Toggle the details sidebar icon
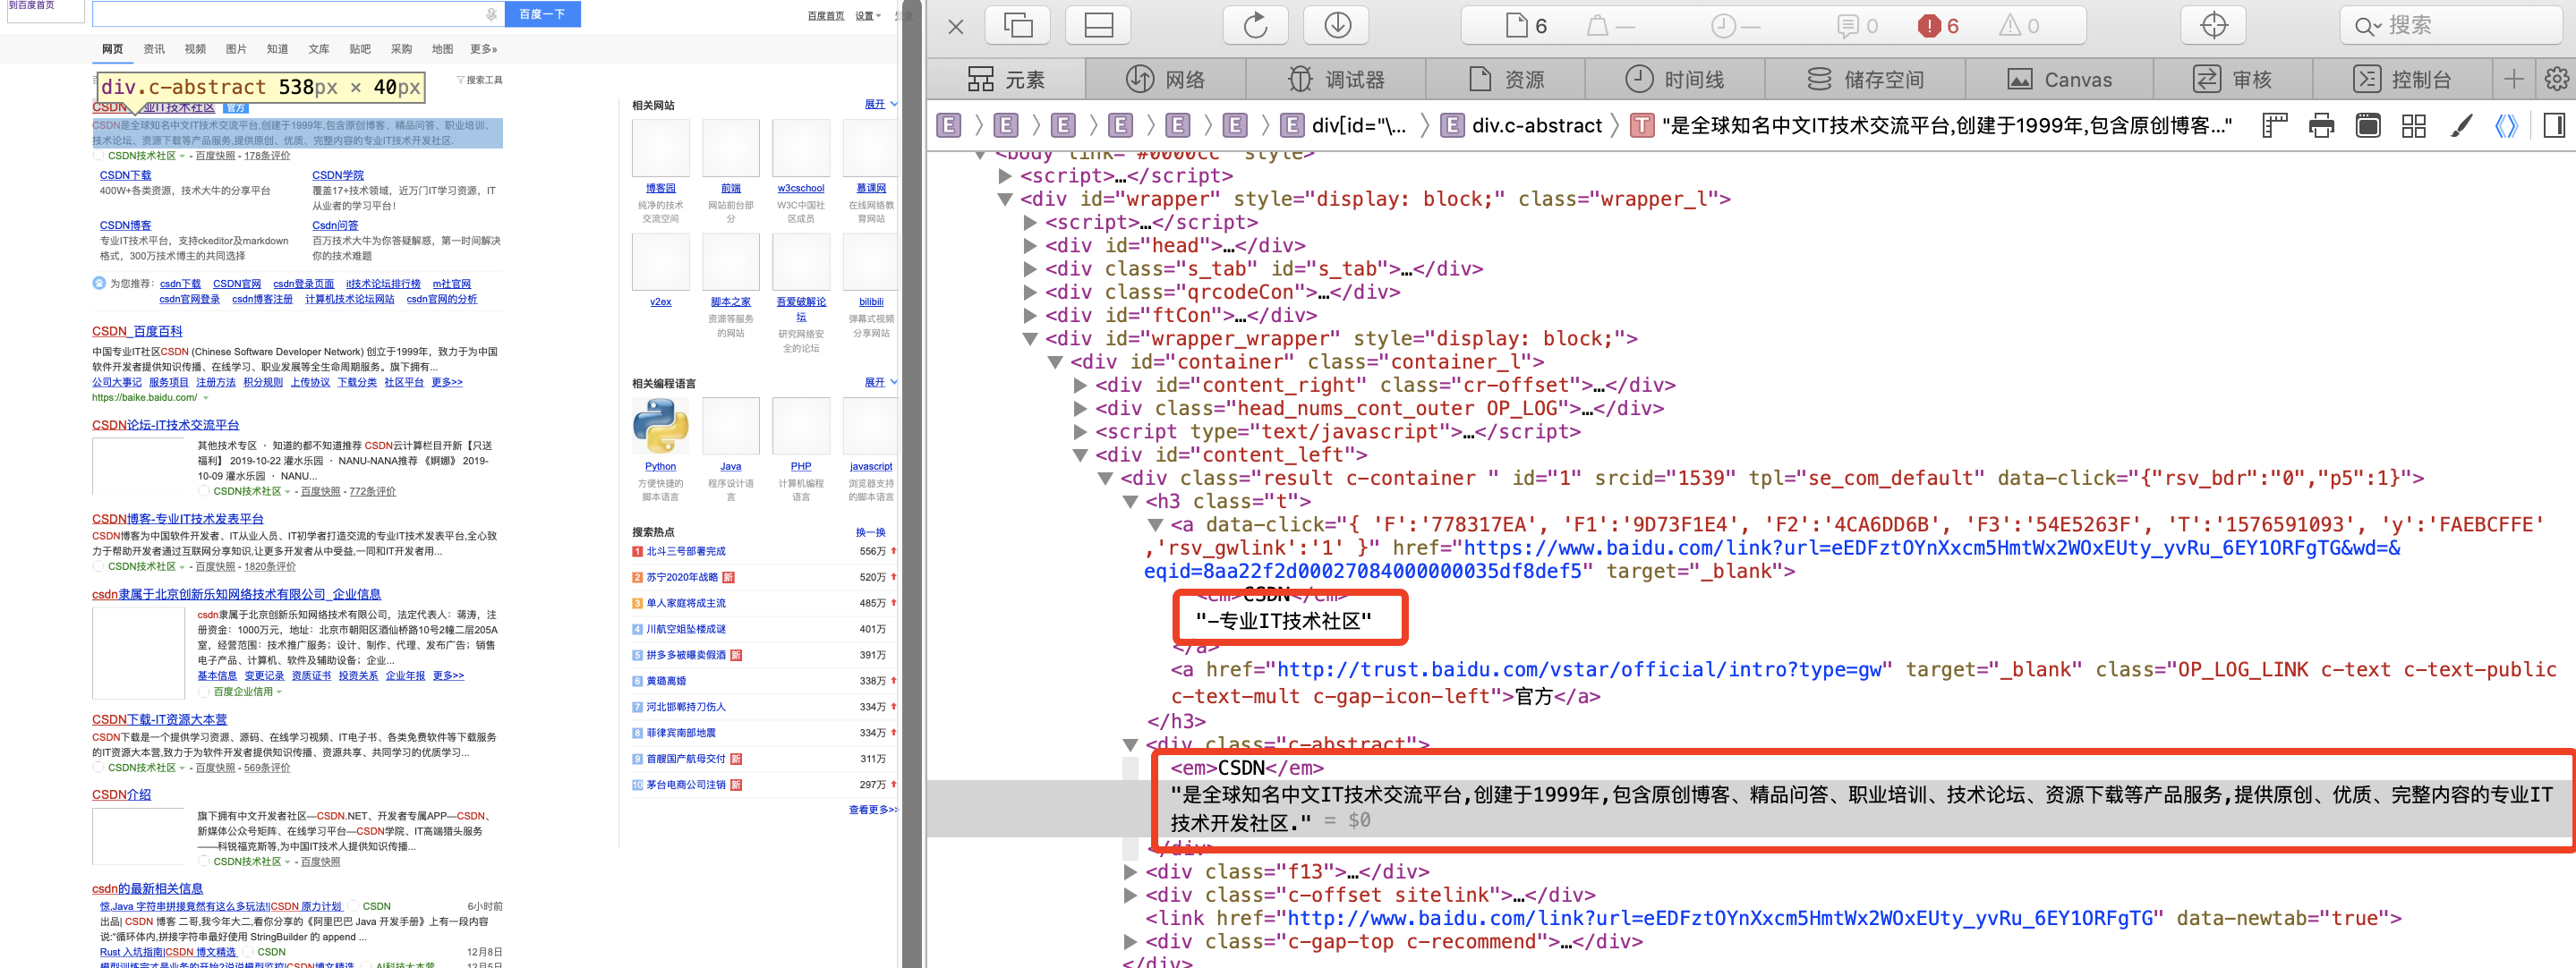This screenshot has width=2576, height=968. pyautogui.click(x=2554, y=125)
